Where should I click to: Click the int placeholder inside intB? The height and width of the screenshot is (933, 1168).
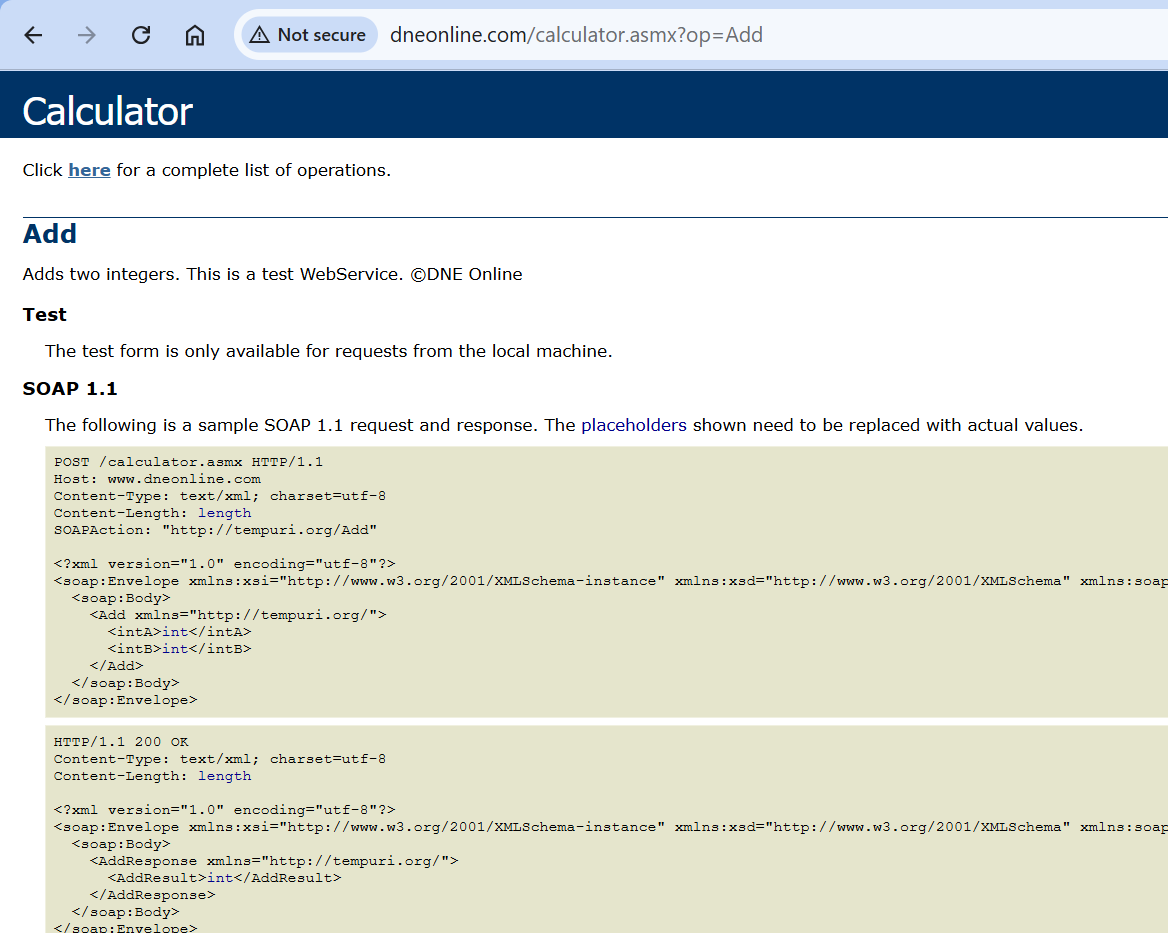click(x=175, y=649)
